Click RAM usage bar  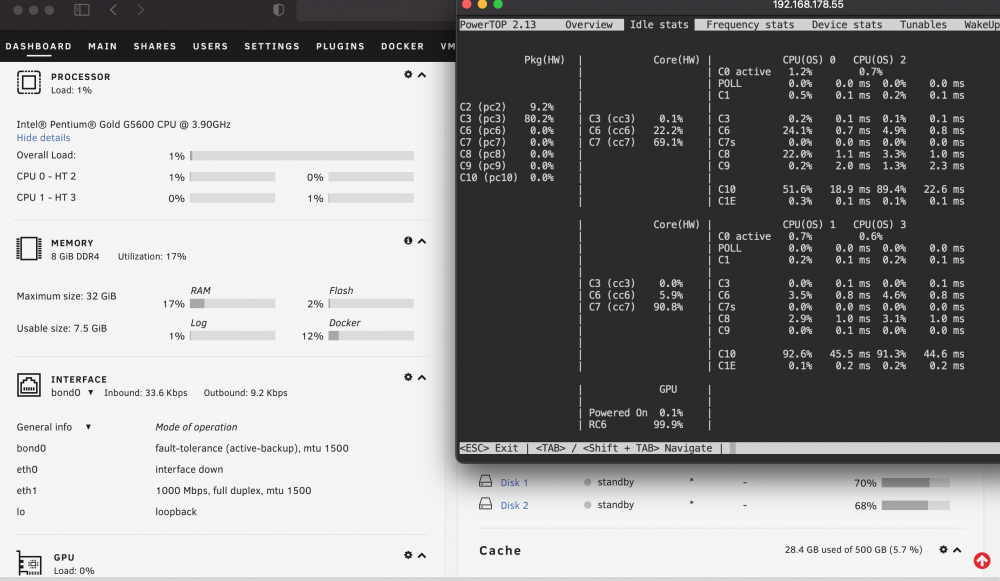click(x=232, y=304)
